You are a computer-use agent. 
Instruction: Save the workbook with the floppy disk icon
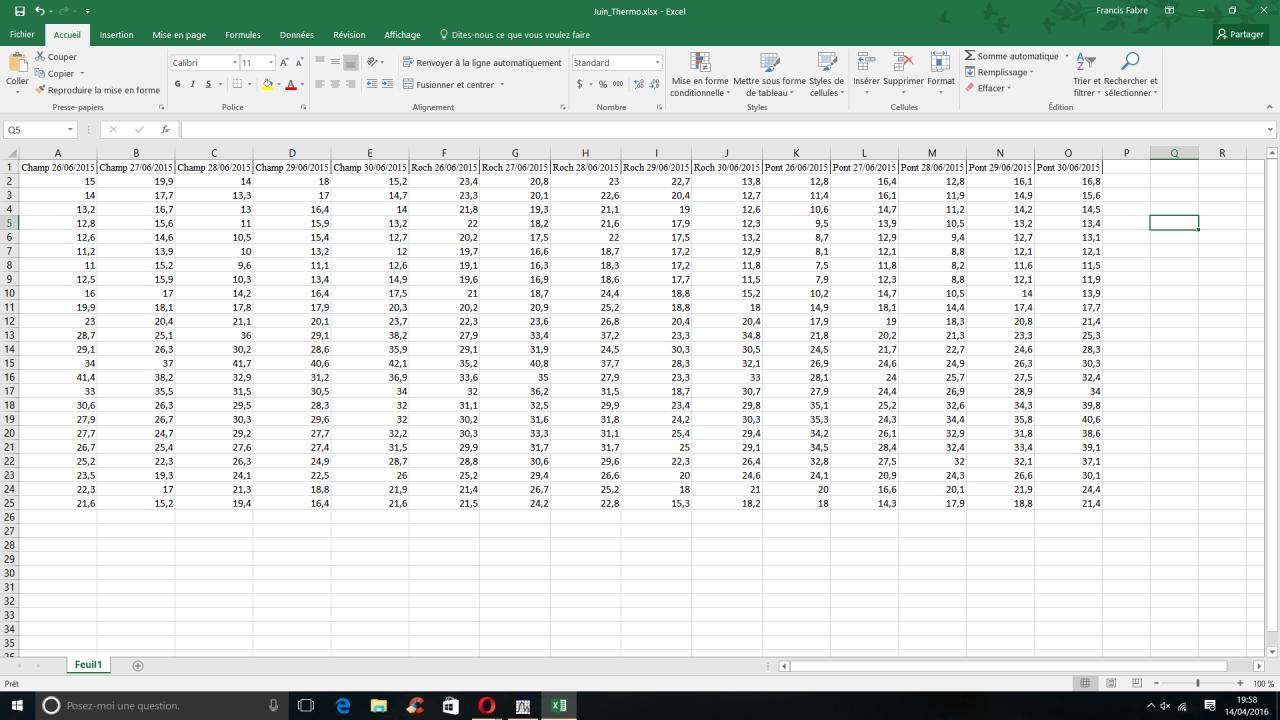pyautogui.click(x=19, y=11)
